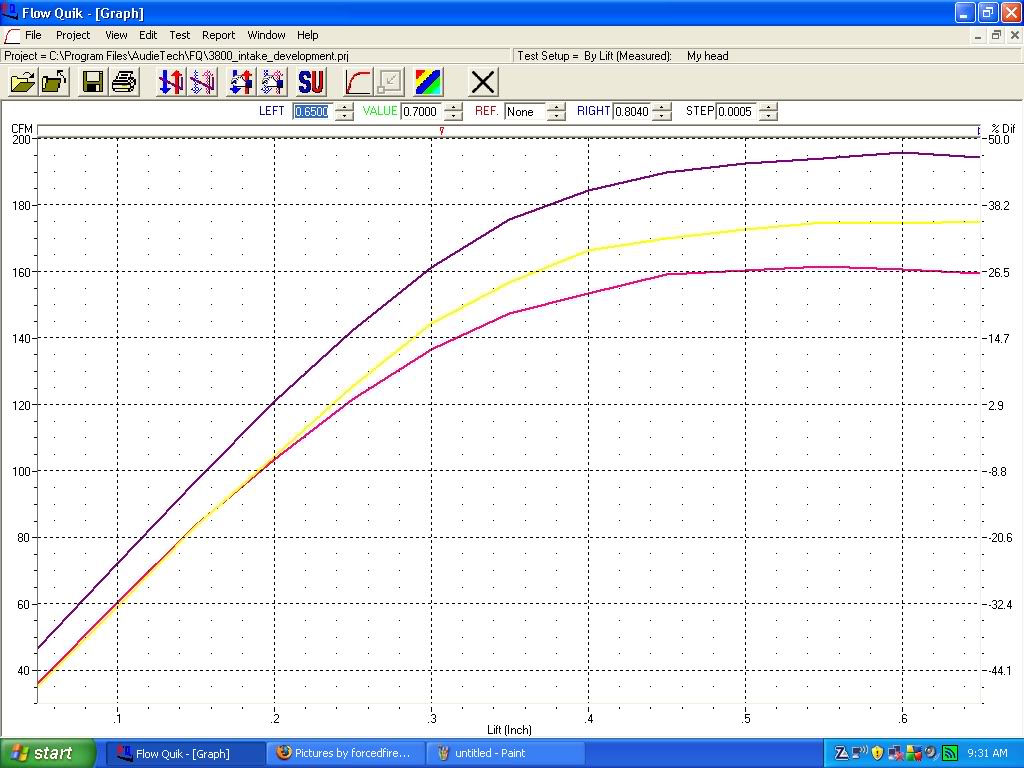This screenshot has width=1024, height=768.
Task: Click the spinner beside the RIGHT field
Action: pyautogui.click(x=662, y=112)
